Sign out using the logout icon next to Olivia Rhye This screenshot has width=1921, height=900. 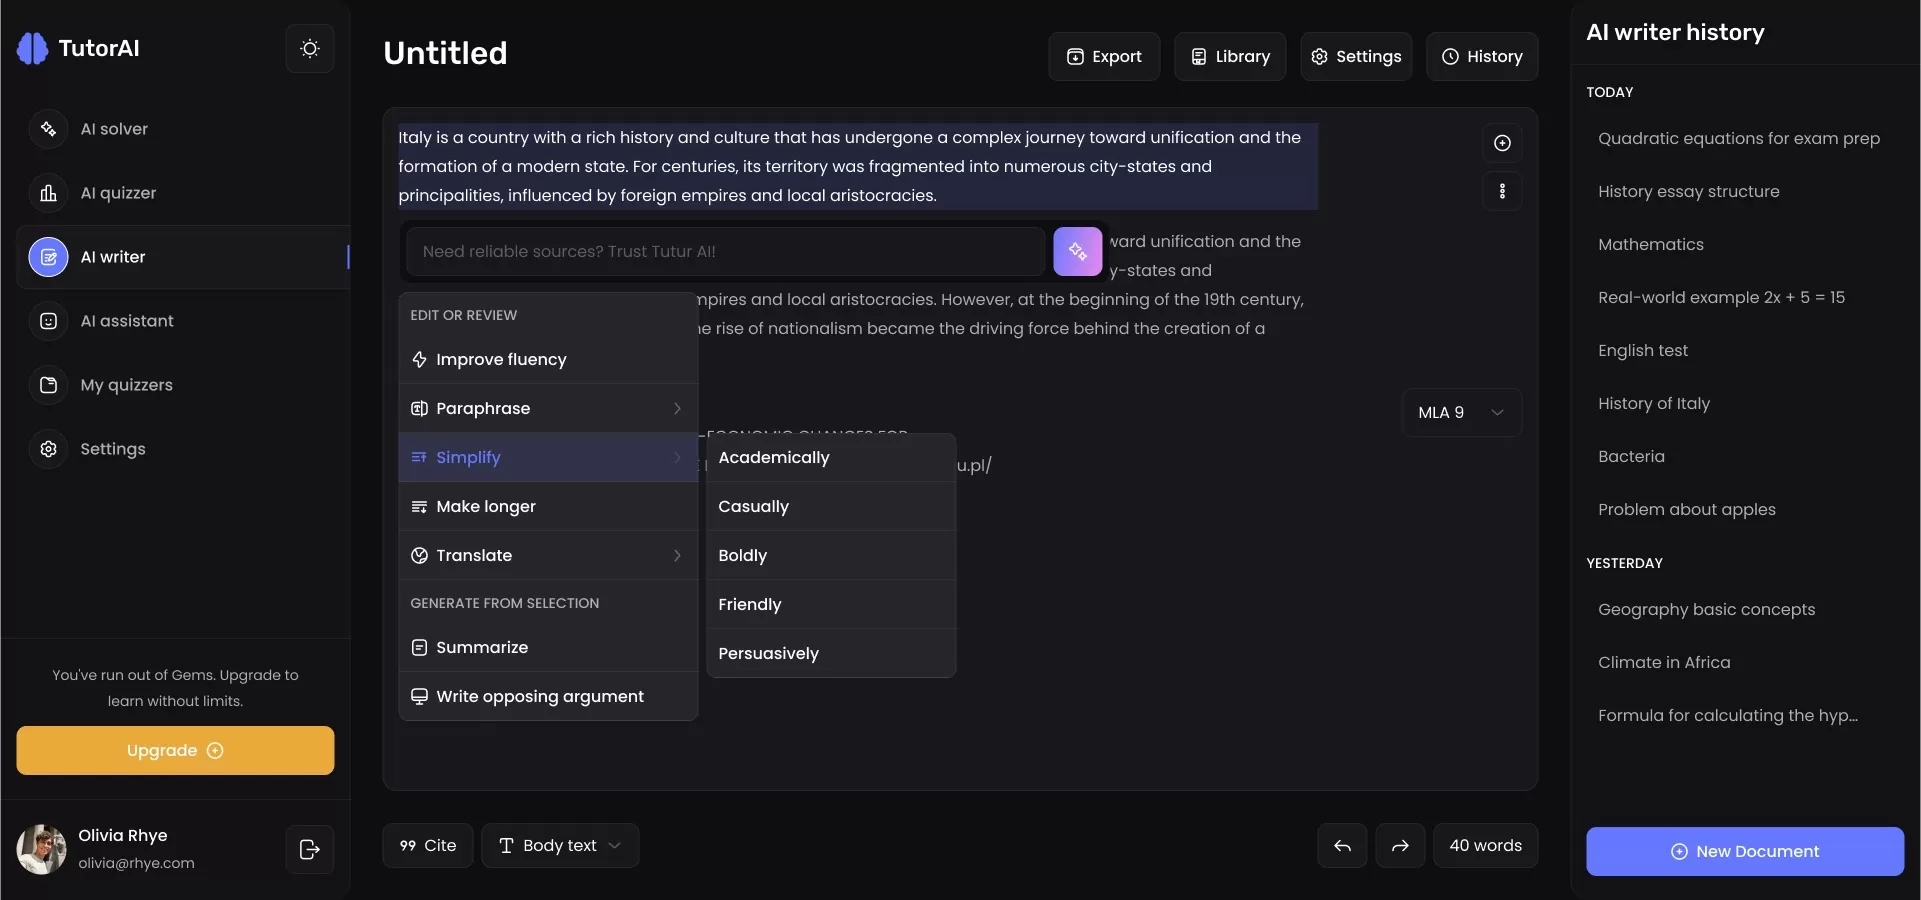(x=309, y=849)
